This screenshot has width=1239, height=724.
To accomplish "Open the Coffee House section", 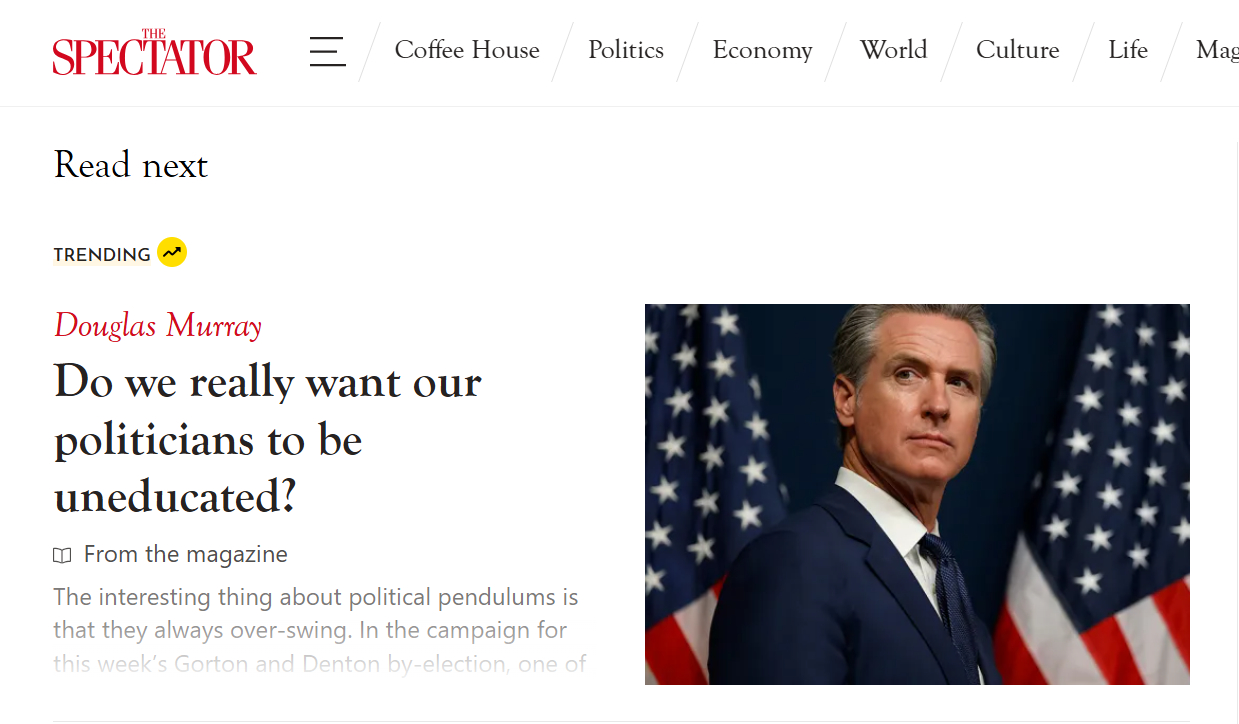I will point(467,50).
